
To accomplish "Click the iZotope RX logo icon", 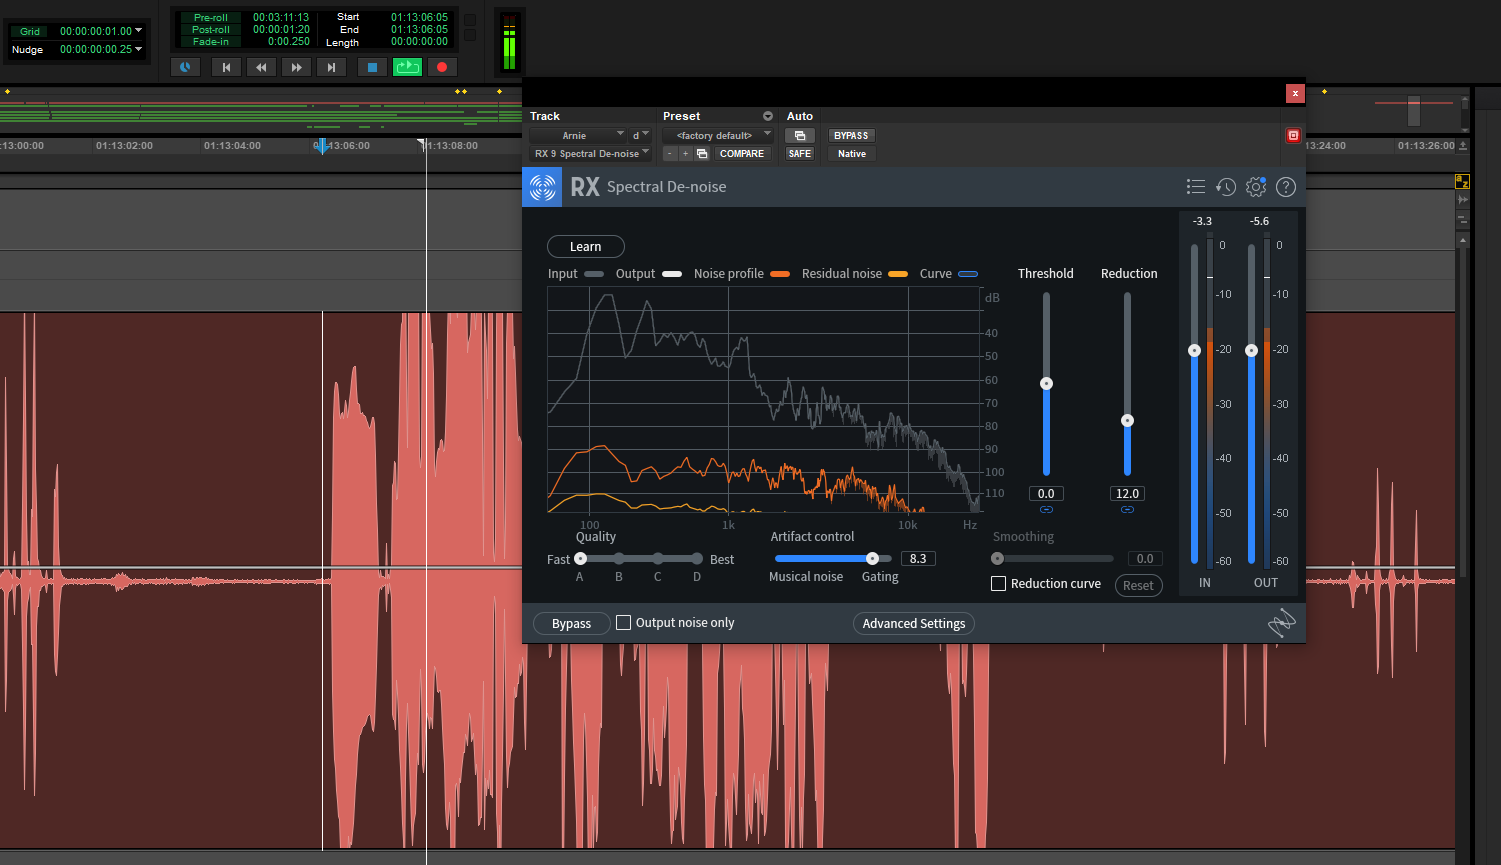I will (542, 187).
